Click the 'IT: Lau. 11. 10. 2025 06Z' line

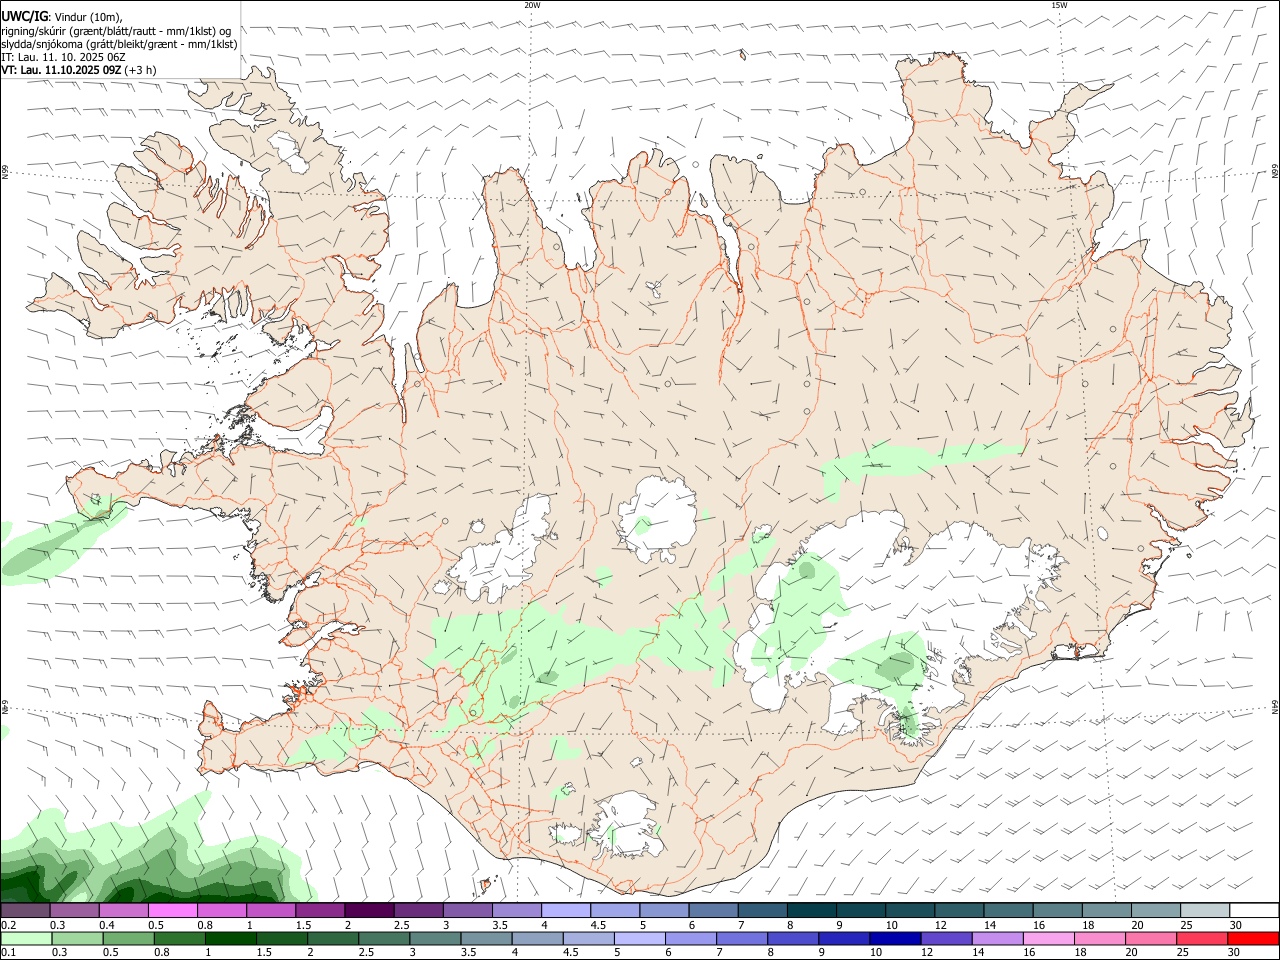[x=62, y=57]
